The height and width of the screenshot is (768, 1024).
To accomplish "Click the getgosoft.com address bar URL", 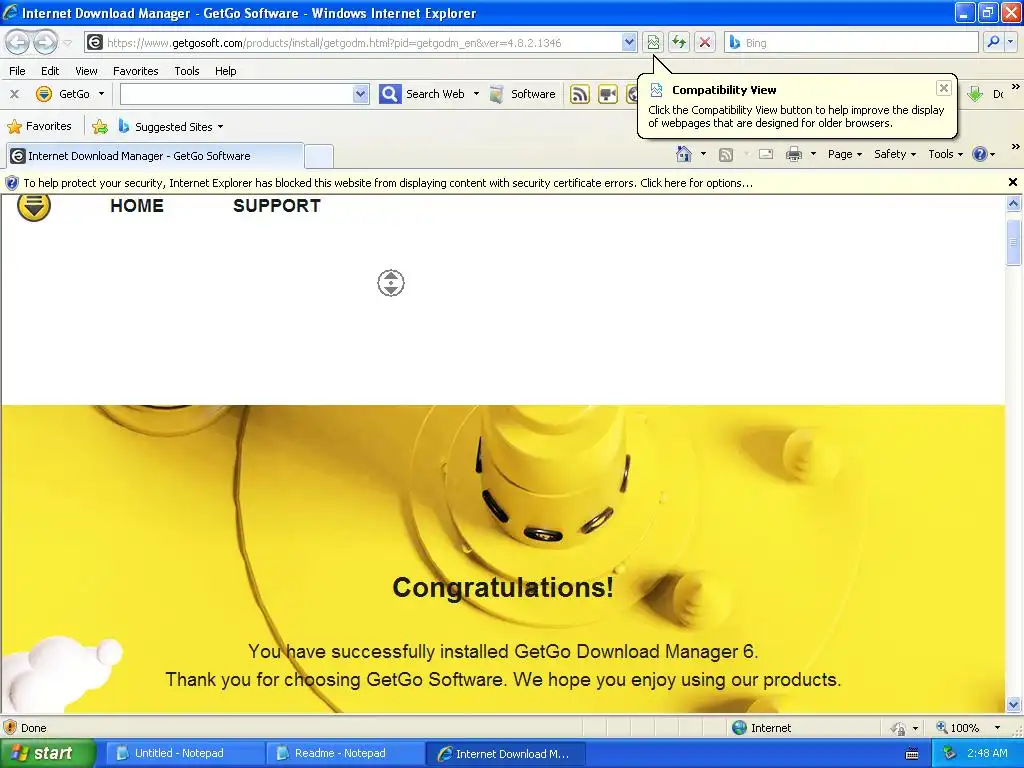I will coord(334,43).
